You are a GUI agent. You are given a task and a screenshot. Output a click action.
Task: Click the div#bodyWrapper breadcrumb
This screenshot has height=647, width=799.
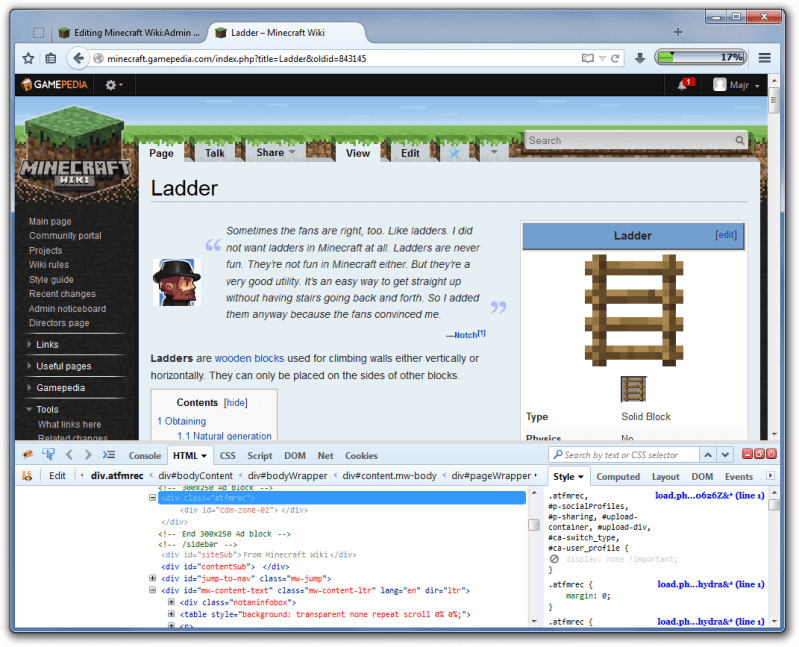(287, 475)
